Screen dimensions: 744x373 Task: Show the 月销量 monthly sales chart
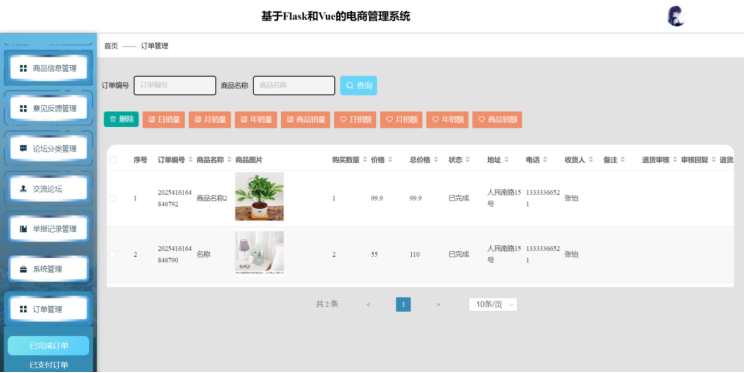pyautogui.click(x=210, y=120)
